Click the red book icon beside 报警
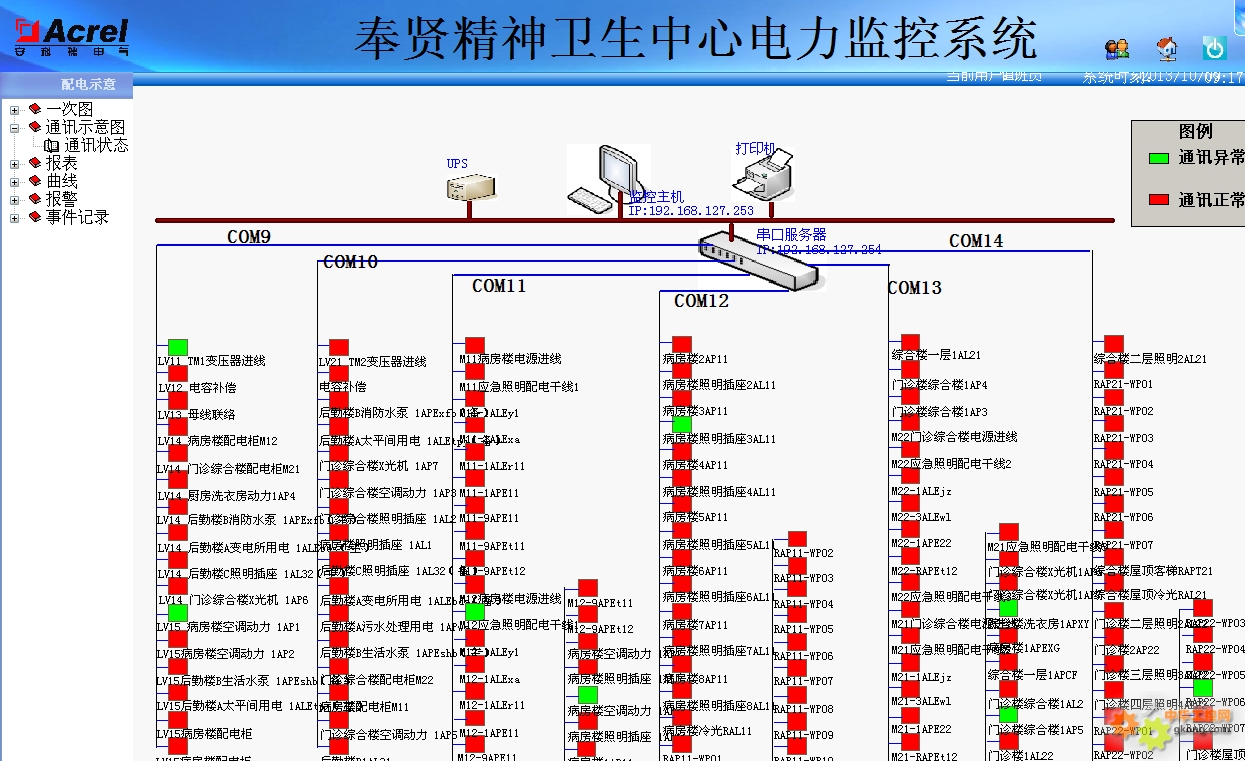 click(35, 199)
